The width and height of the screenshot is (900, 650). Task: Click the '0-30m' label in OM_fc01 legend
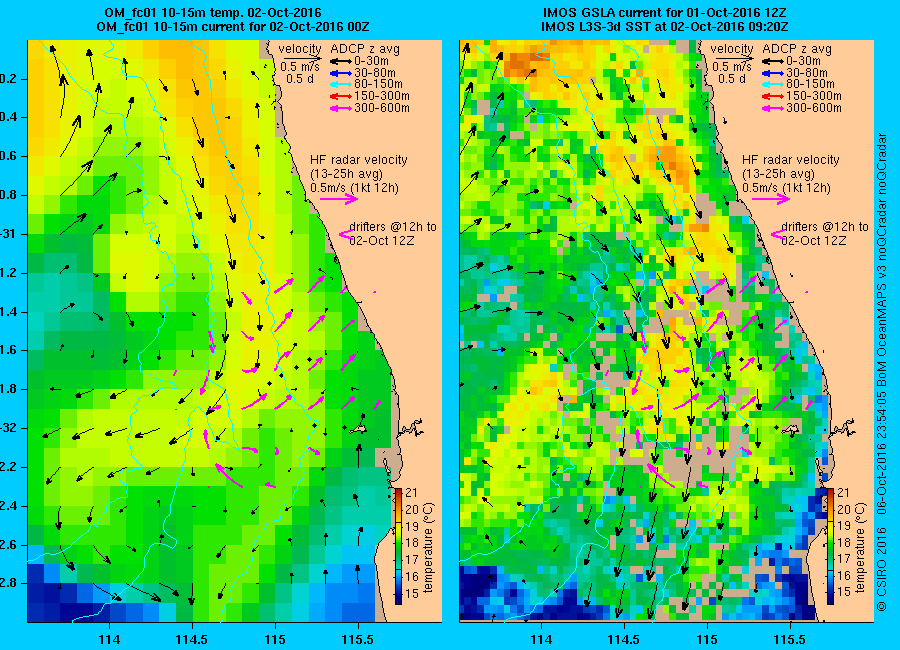371,61
